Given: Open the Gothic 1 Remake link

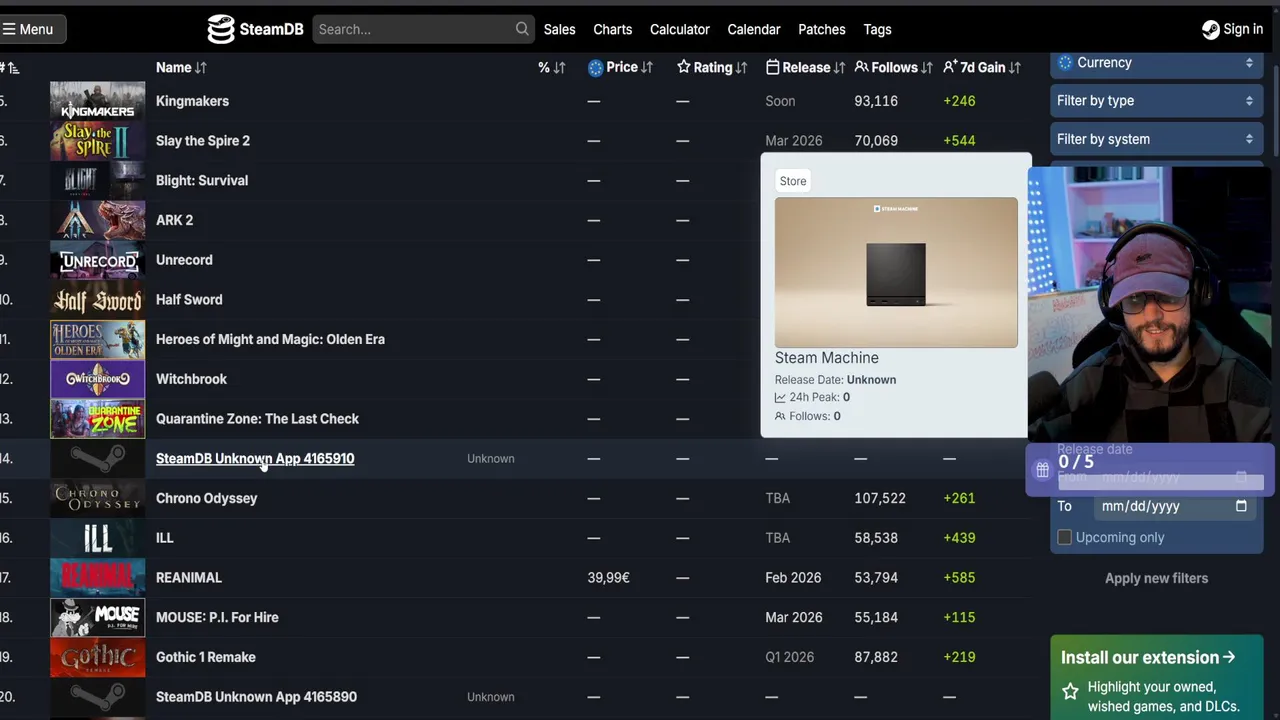Looking at the screenshot, I should 206,657.
